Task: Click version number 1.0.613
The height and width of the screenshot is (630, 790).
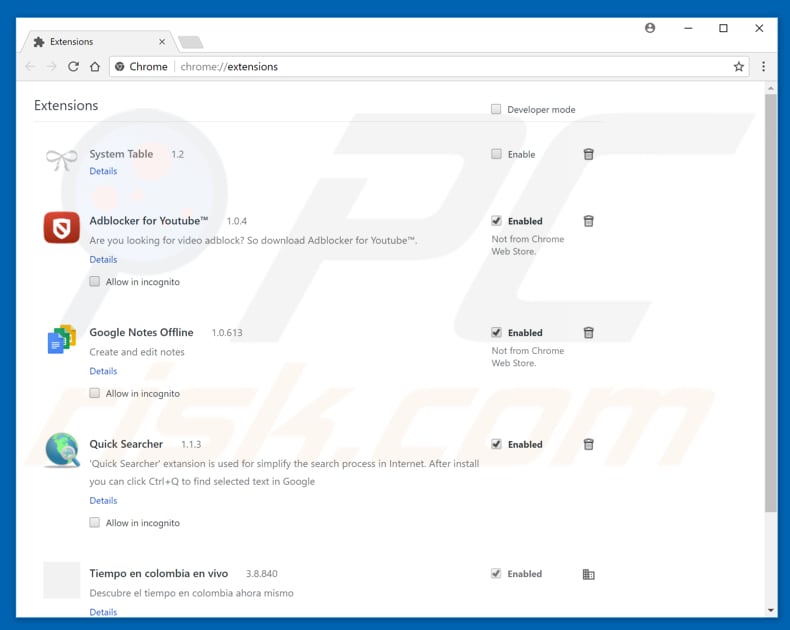Action: click(227, 333)
